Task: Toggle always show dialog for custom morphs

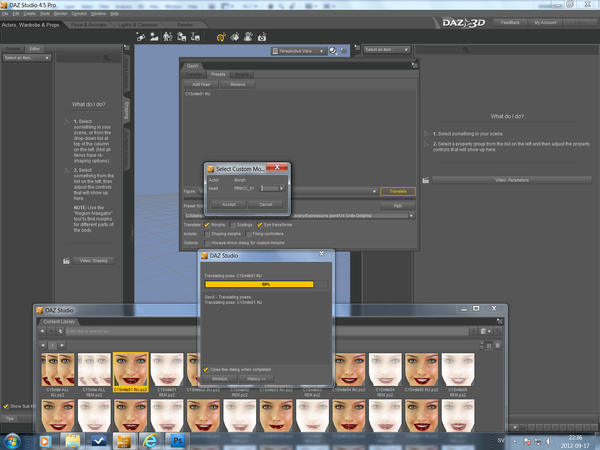Action: 207,243
